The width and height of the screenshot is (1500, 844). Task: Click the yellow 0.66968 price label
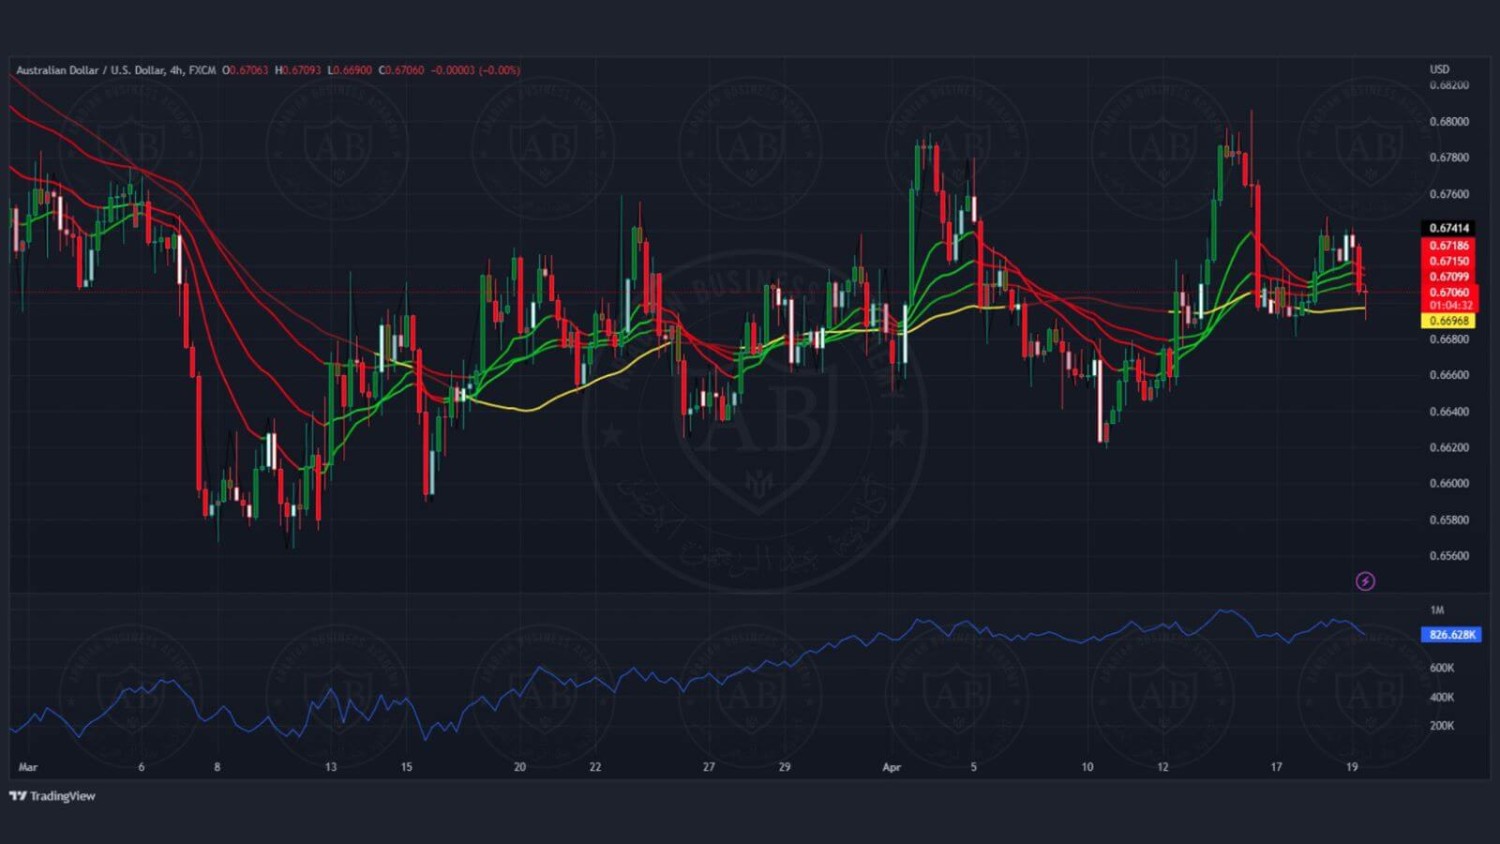coord(1448,321)
